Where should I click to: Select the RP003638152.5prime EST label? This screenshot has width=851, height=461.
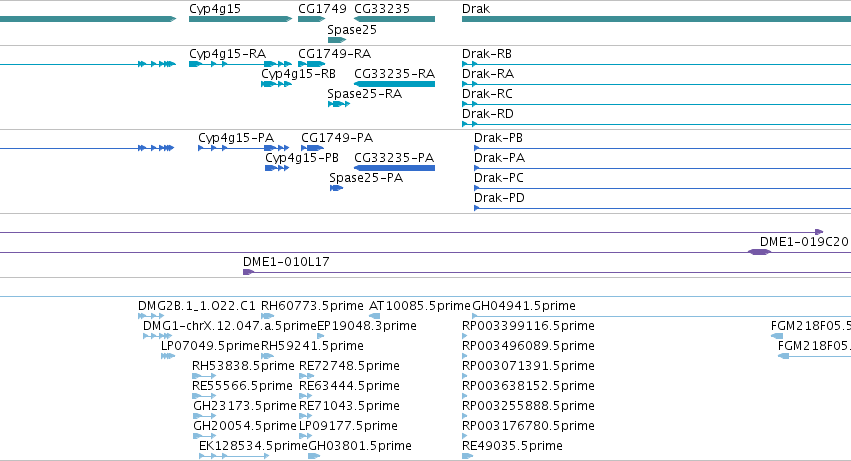[528, 387]
